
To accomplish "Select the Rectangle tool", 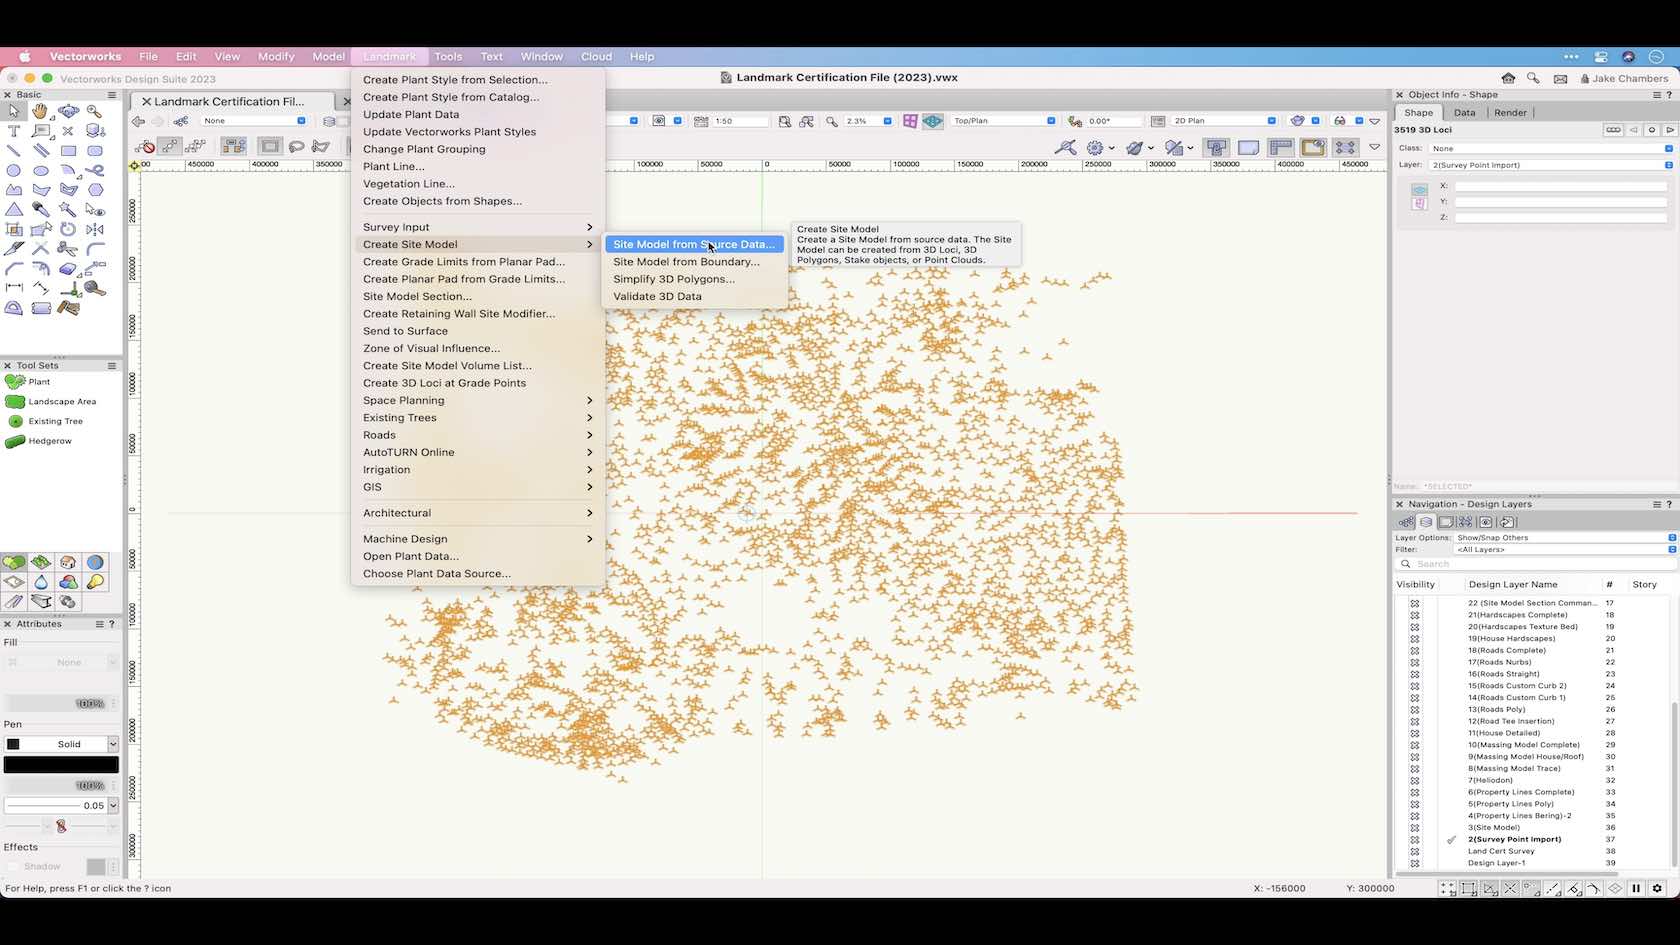I will (68, 150).
